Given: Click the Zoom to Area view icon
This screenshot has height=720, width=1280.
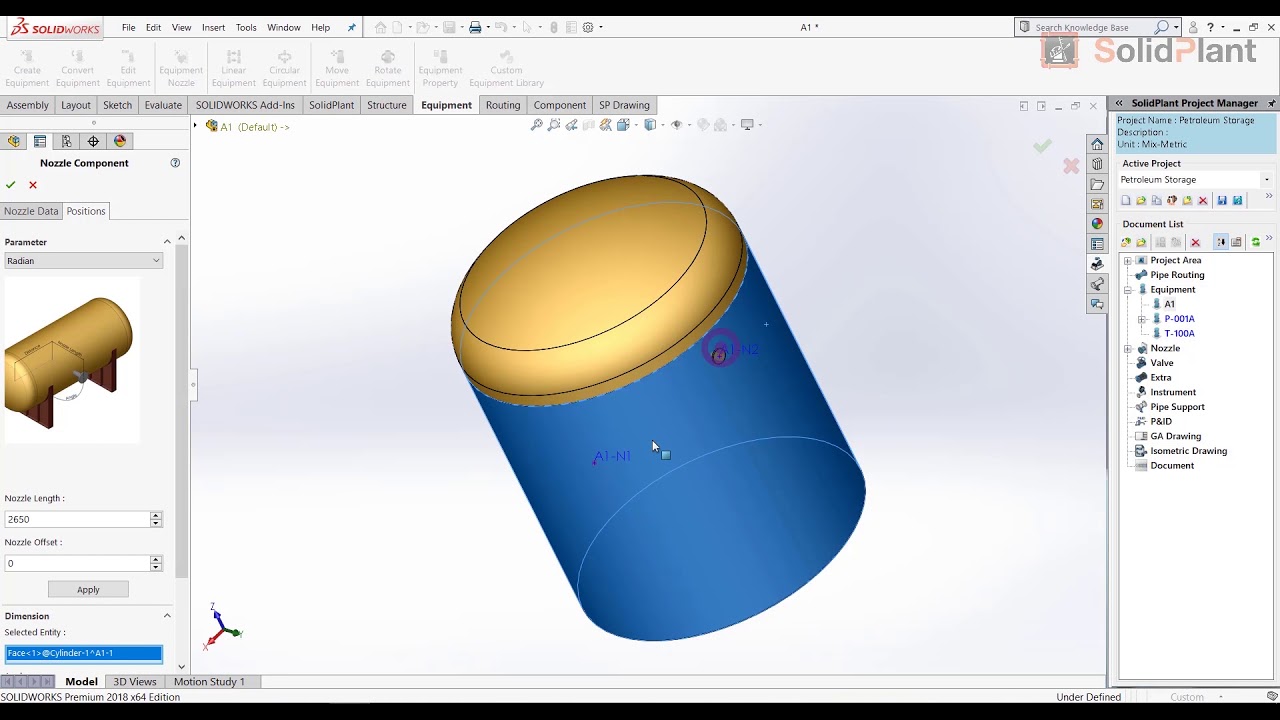Looking at the screenshot, I should tap(554, 125).
